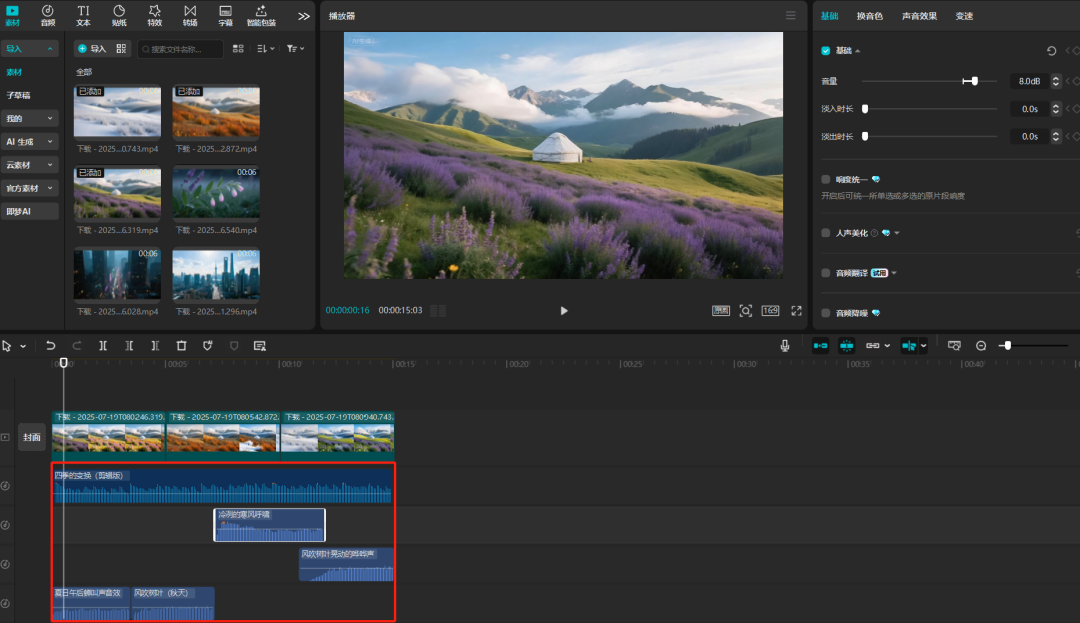Click the 导入 import button
This screenshot has width=1080, height=623.
pyautogui.click(x=91, y=48)
